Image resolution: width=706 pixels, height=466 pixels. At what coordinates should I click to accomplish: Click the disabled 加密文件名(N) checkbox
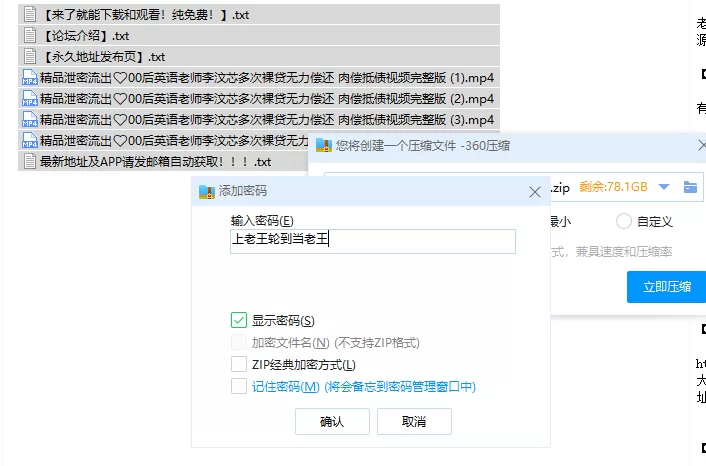click(239, 342)
